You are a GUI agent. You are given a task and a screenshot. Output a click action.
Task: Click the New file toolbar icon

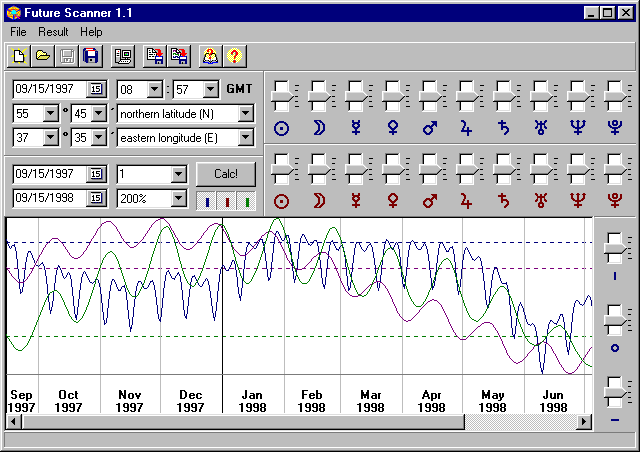click(19, 56)
